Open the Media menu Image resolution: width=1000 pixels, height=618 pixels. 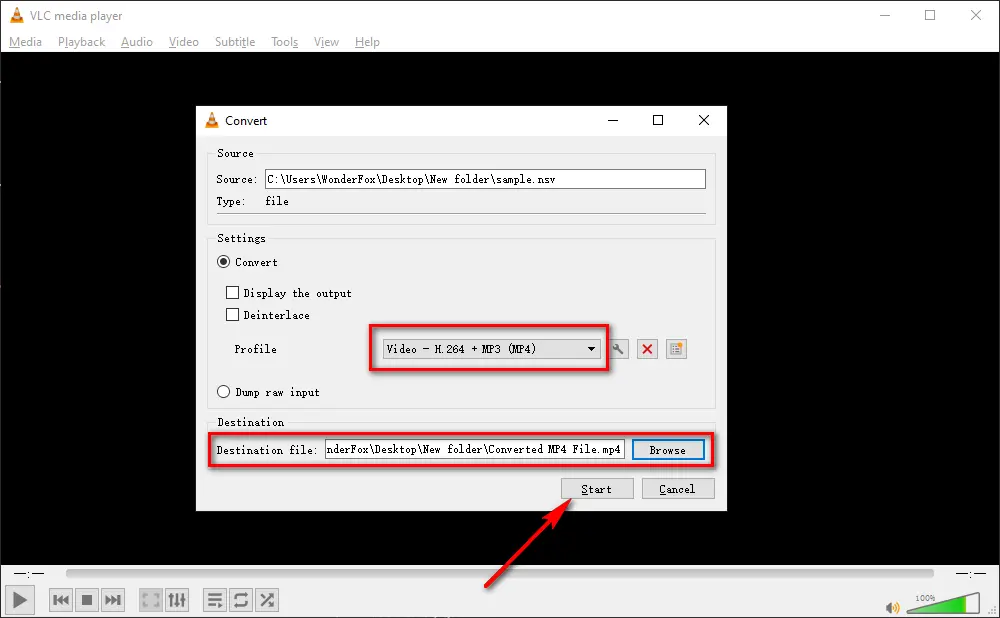pos(26,41)
